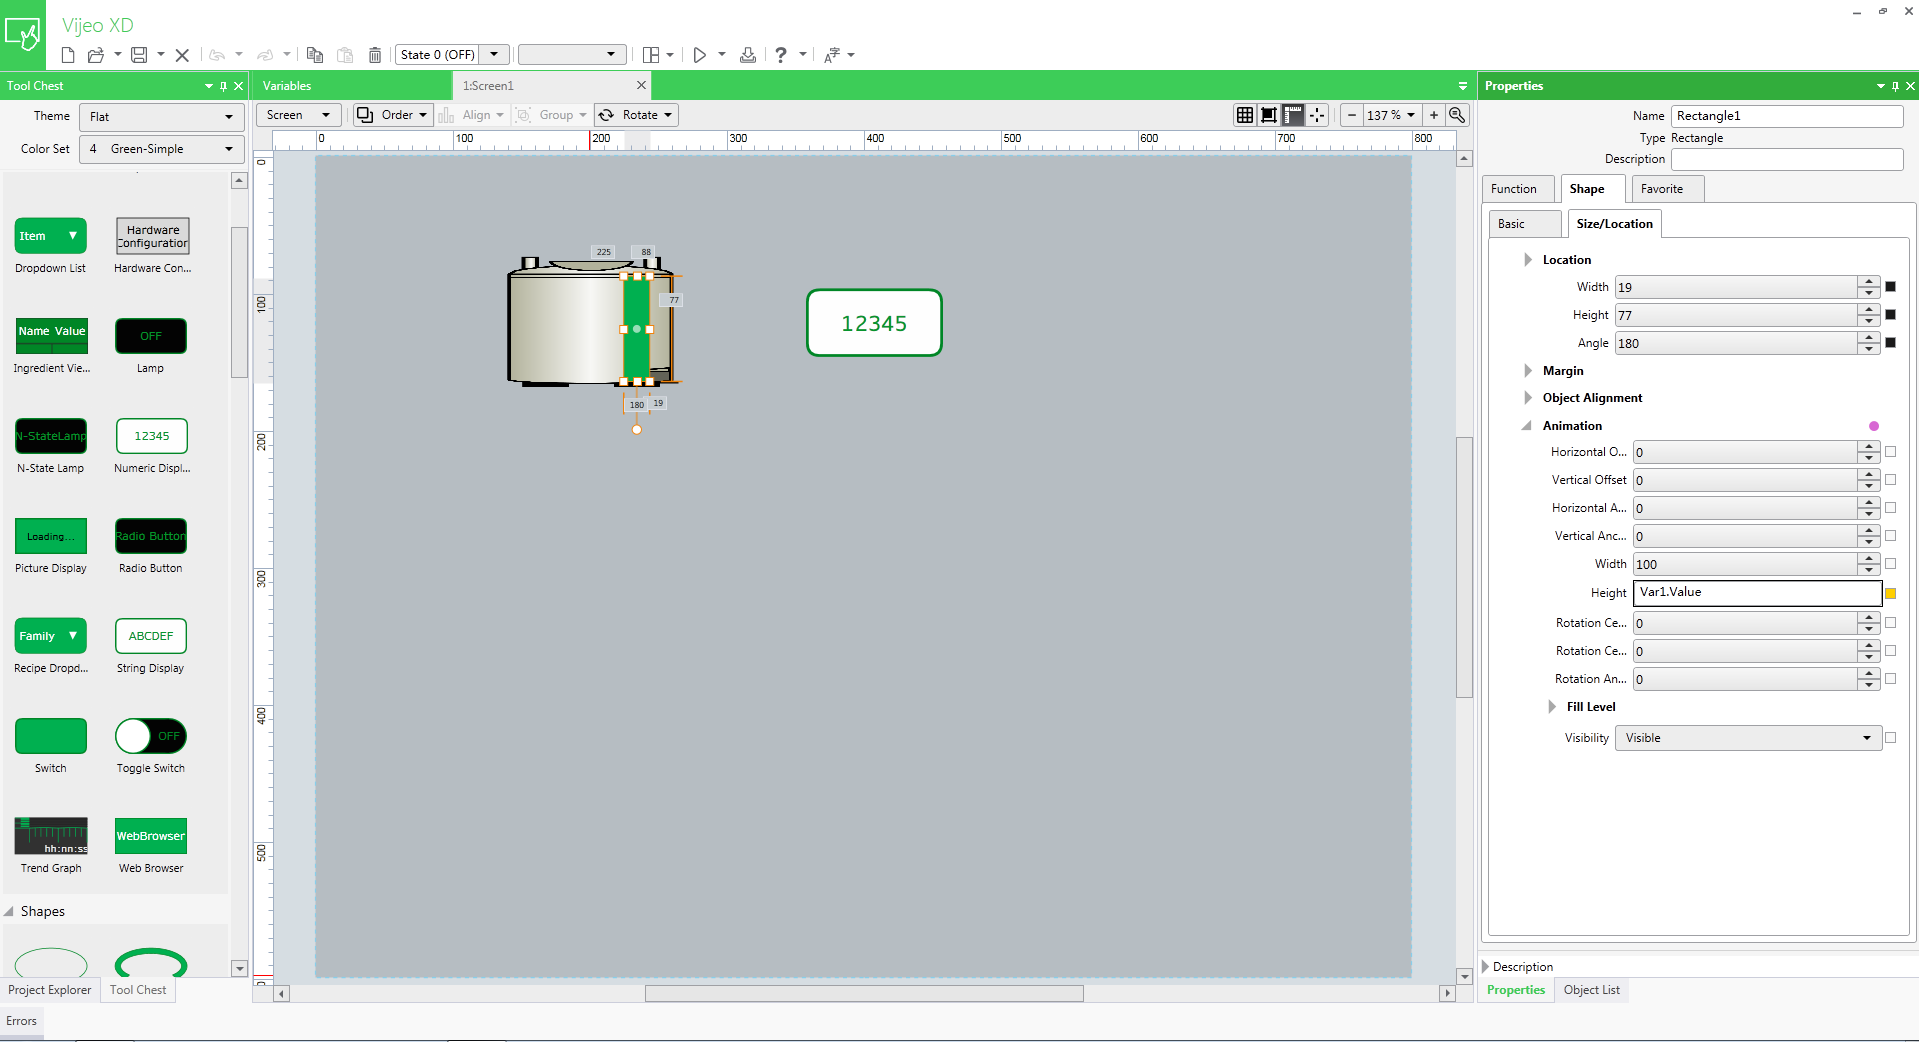Create a new project file
The height and width of the screenshot is (1042, 1919).
coord(68,55)
